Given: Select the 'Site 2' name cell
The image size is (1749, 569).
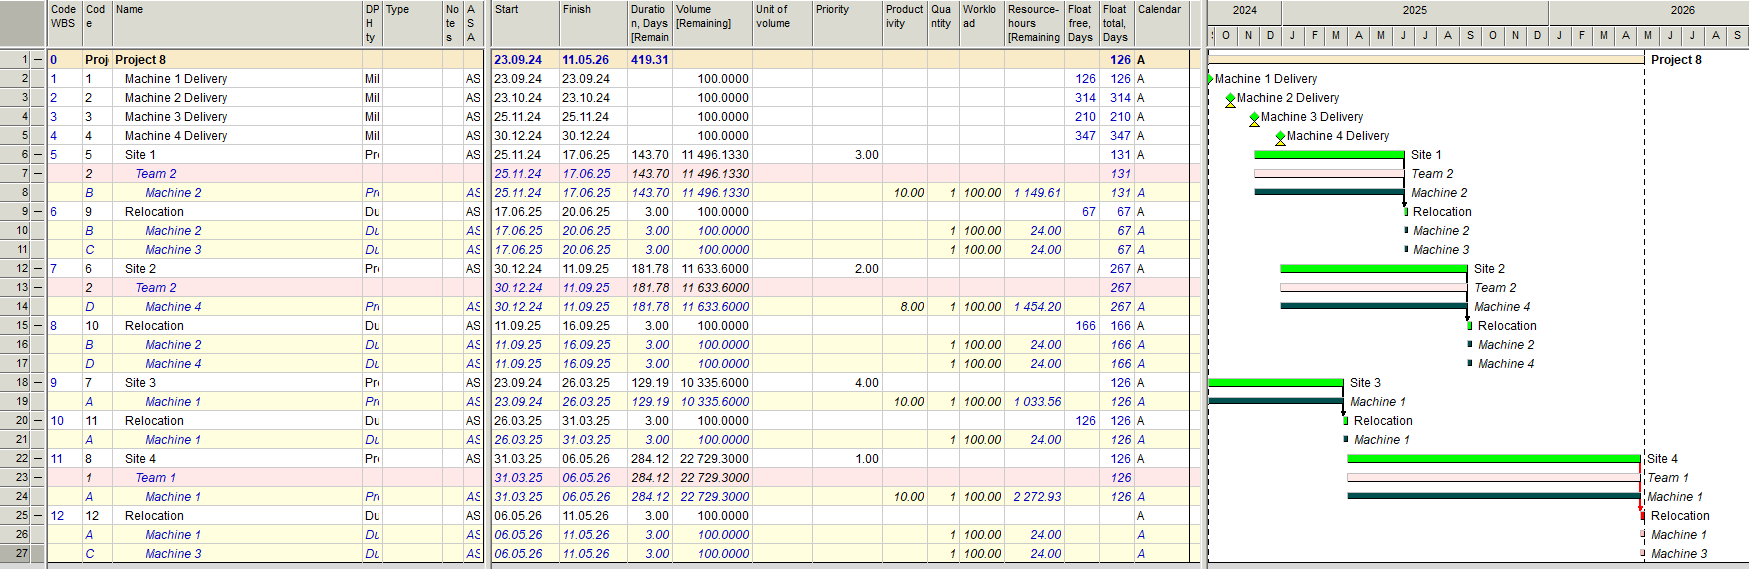Looking at the screenshot, I should [237, 269].
